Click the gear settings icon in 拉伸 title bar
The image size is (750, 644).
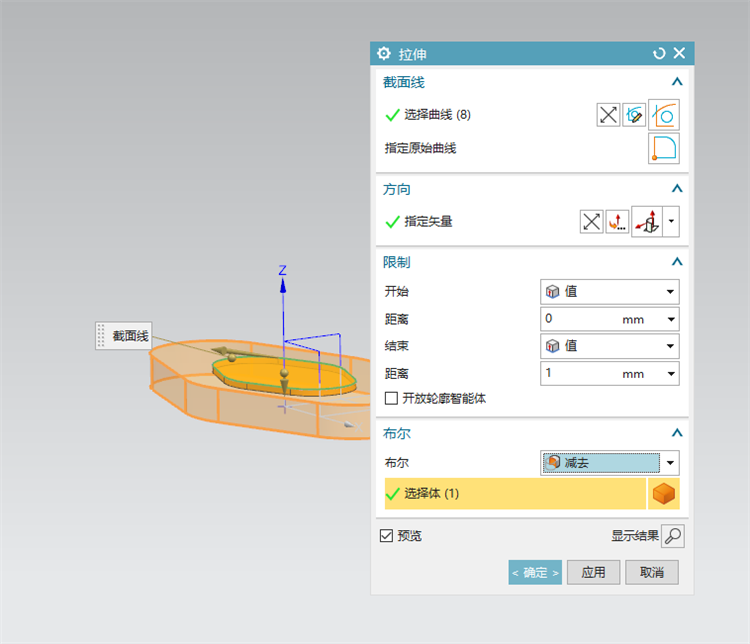pos(384,54)
